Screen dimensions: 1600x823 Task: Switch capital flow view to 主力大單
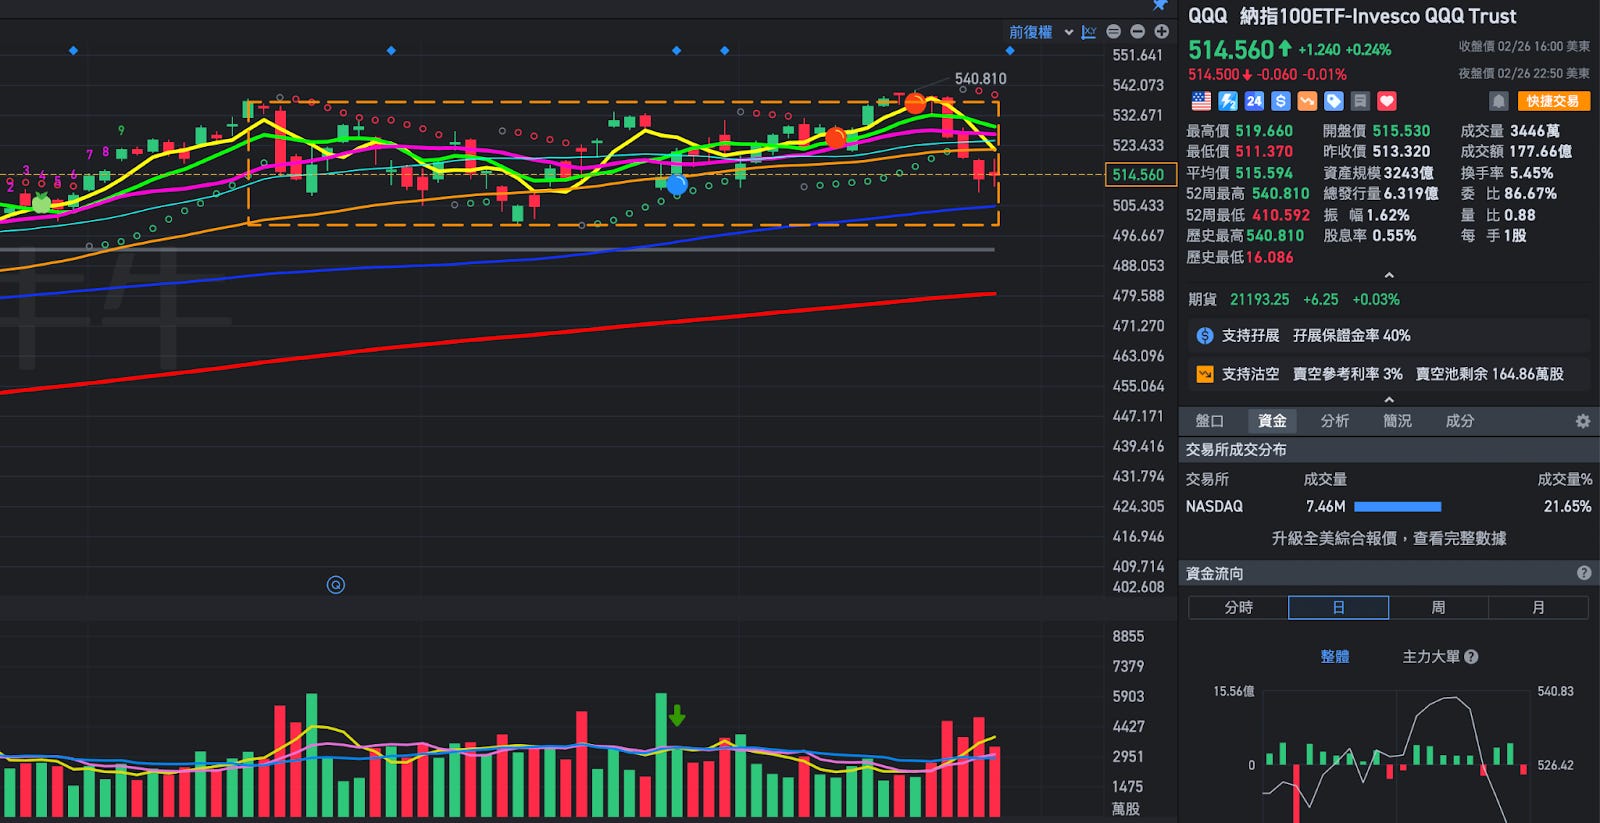click(1431, 657)
